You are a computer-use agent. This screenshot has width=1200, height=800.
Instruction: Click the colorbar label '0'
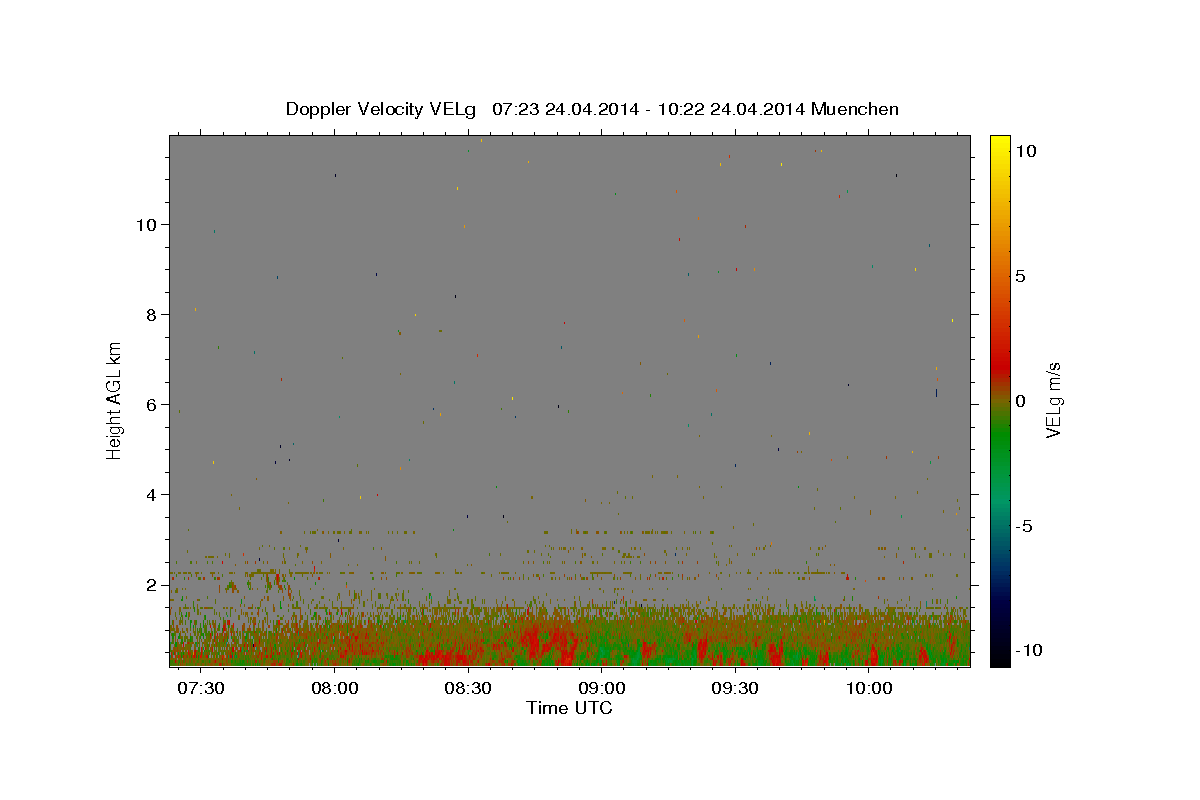[1019, 401]
